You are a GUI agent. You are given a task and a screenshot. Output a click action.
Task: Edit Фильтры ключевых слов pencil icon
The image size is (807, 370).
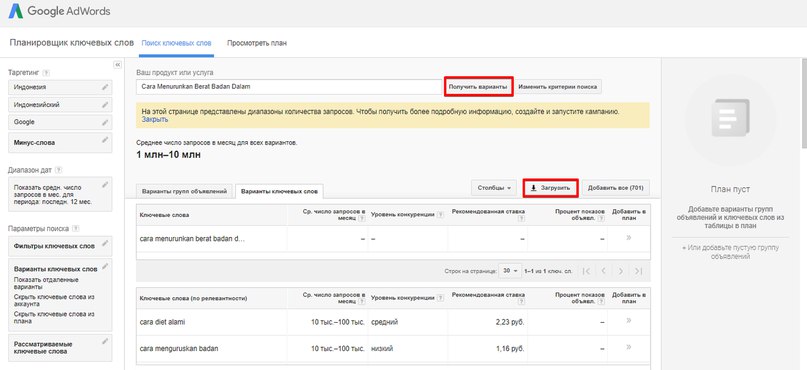106,243
